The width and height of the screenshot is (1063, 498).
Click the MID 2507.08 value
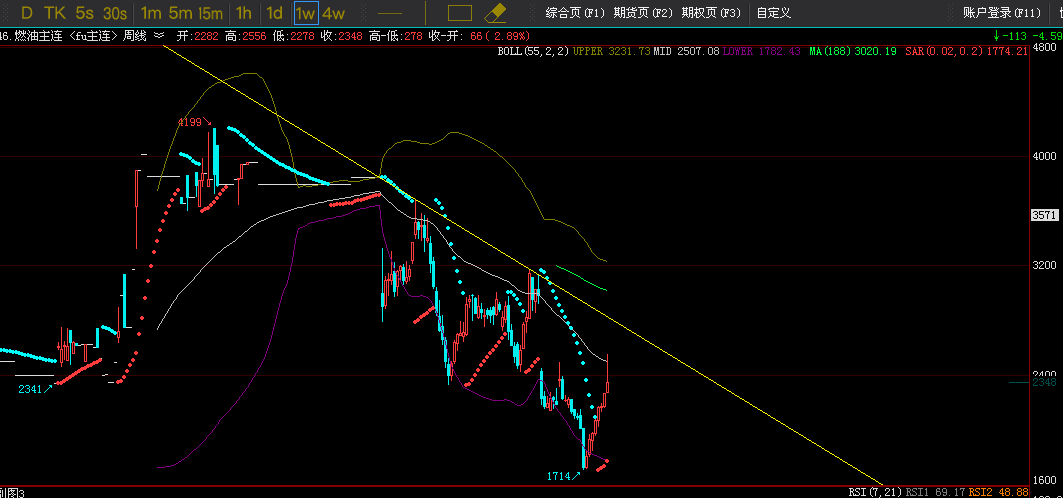[686, 51]
